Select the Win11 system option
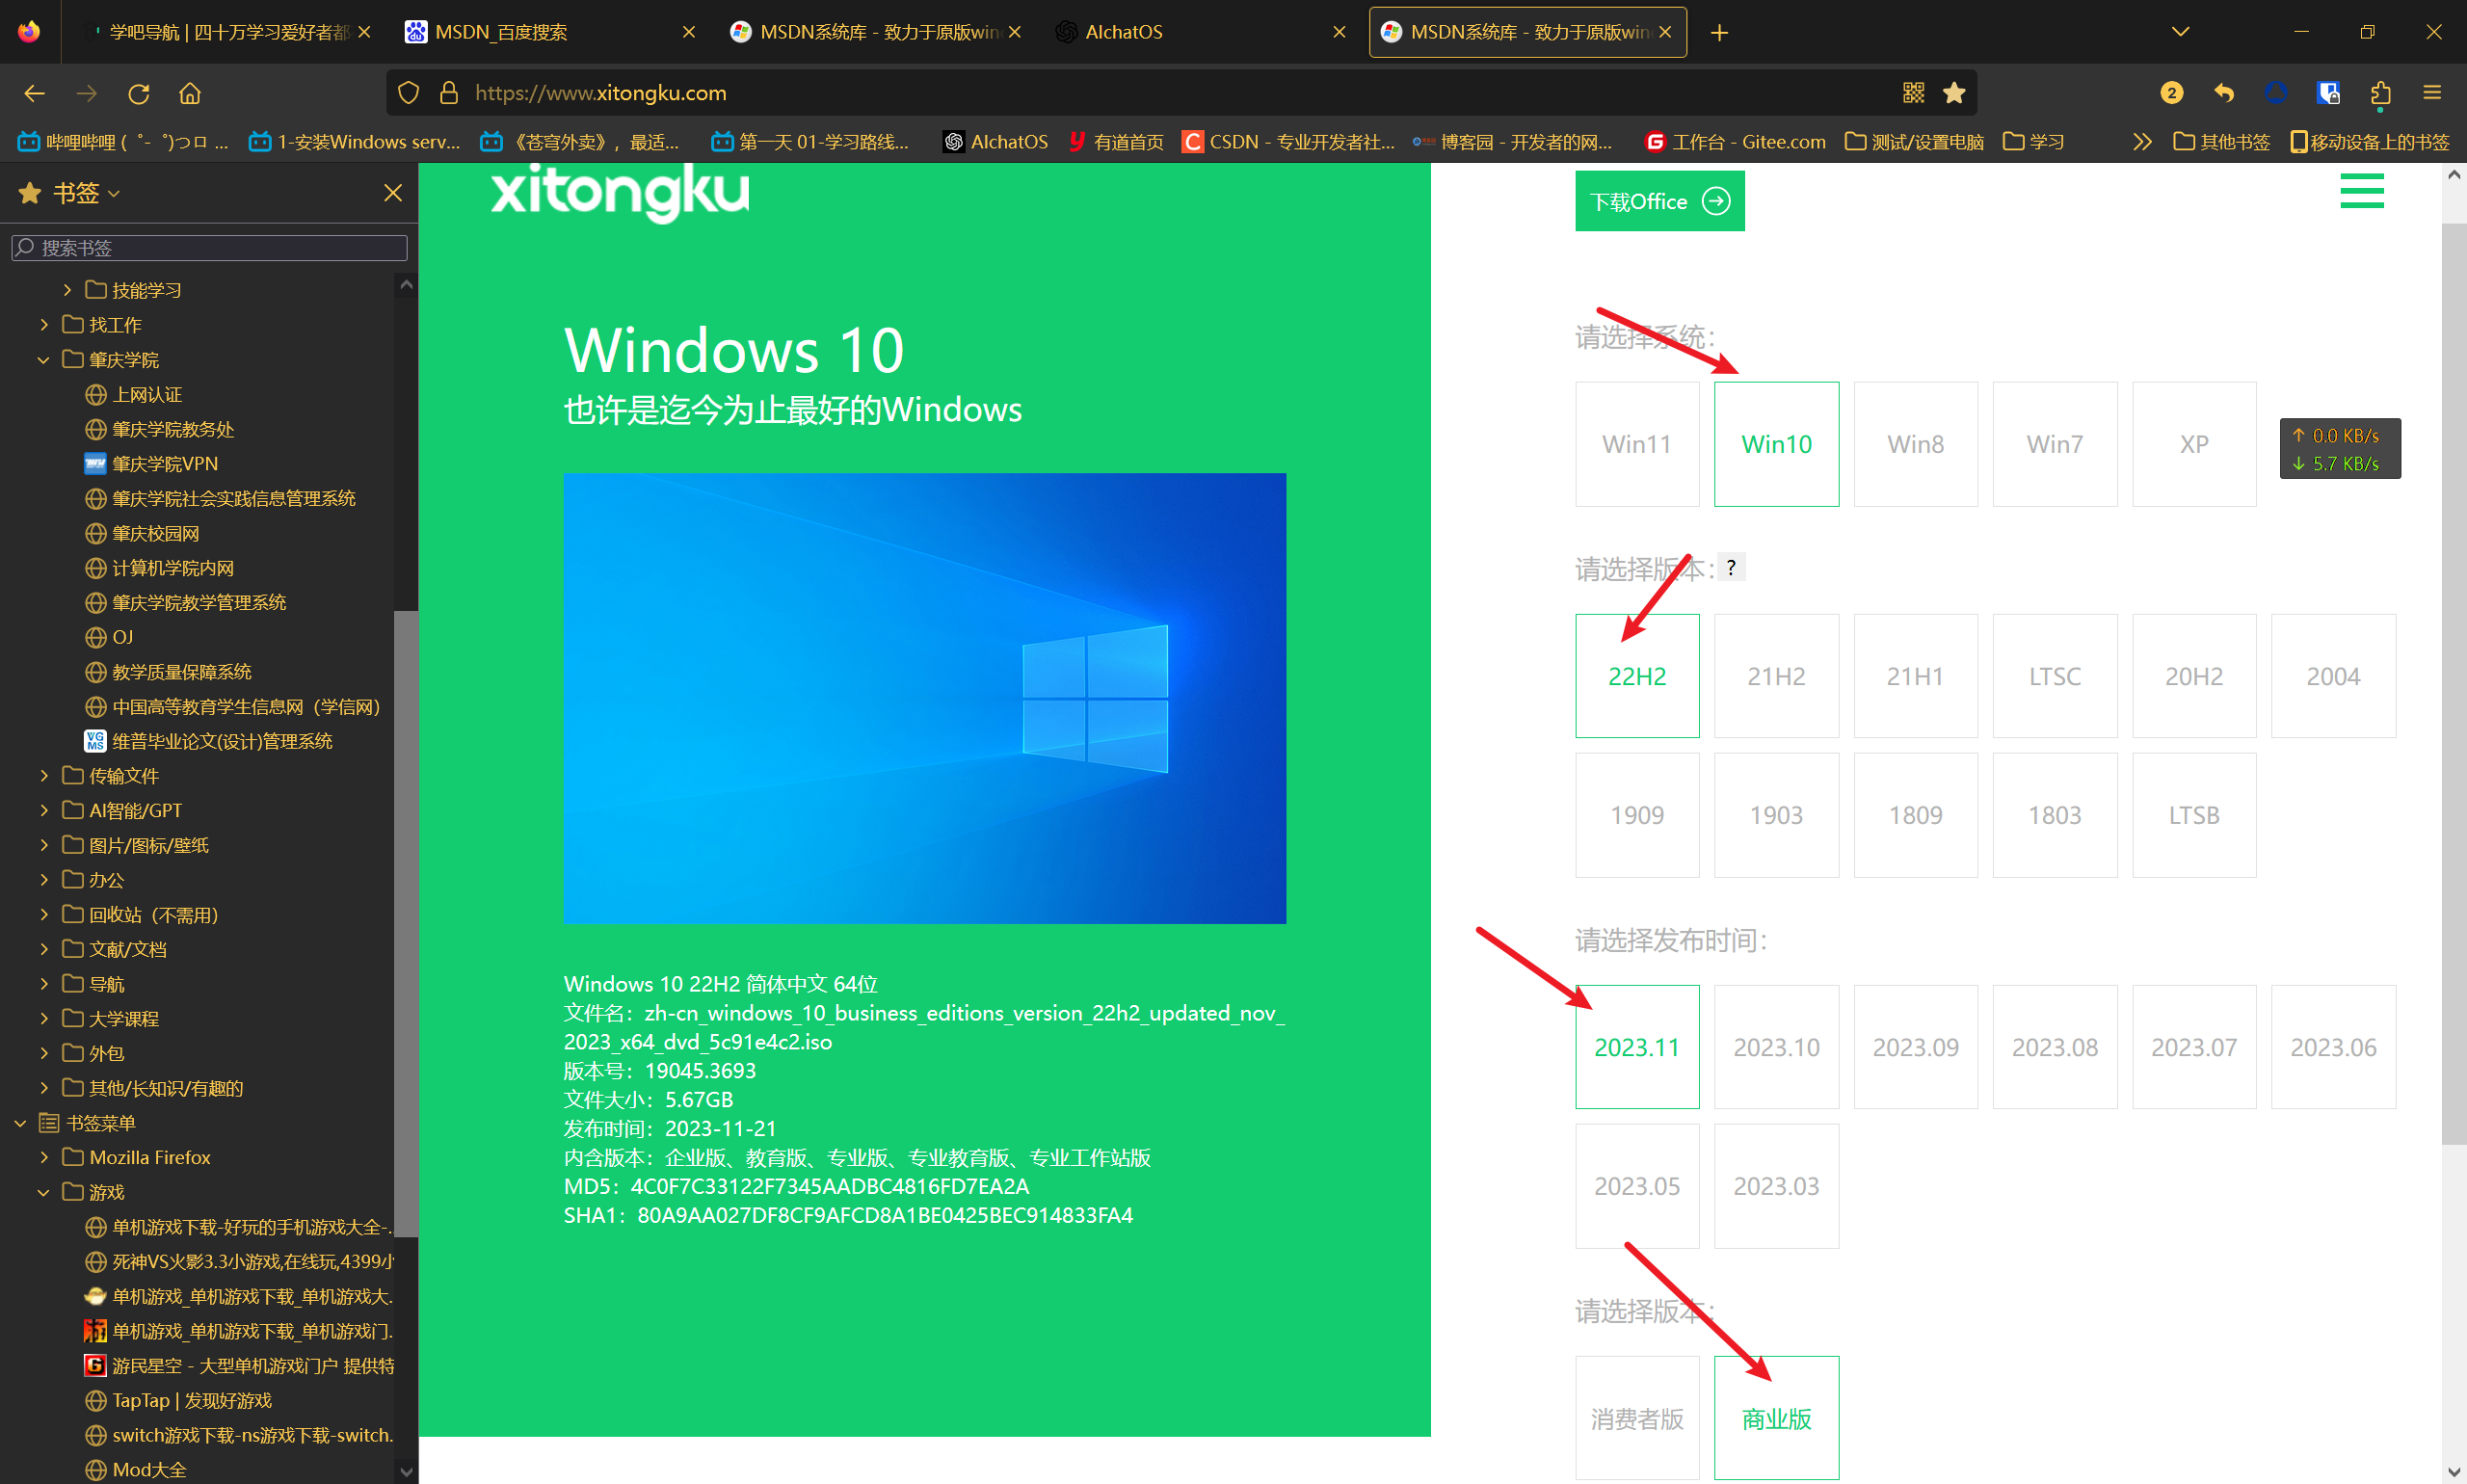Screen dimensions: 2467x1484 (x=1636, y=444)
